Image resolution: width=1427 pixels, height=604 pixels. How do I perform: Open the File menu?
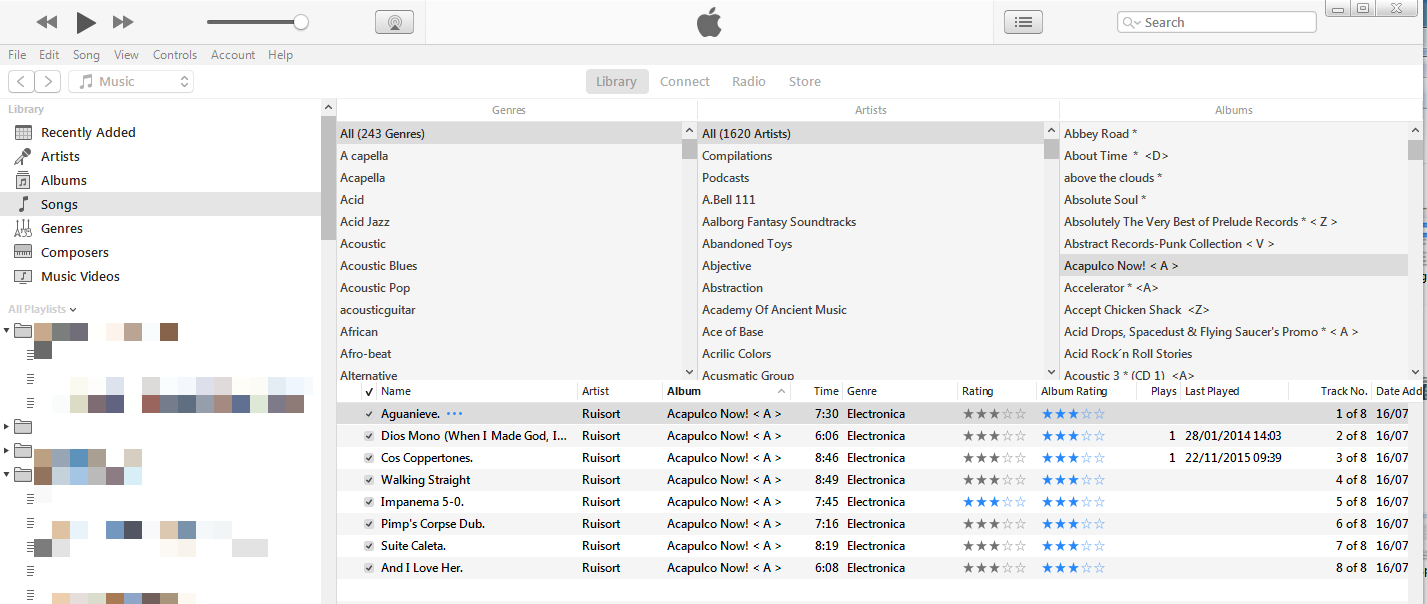point(17,55)
